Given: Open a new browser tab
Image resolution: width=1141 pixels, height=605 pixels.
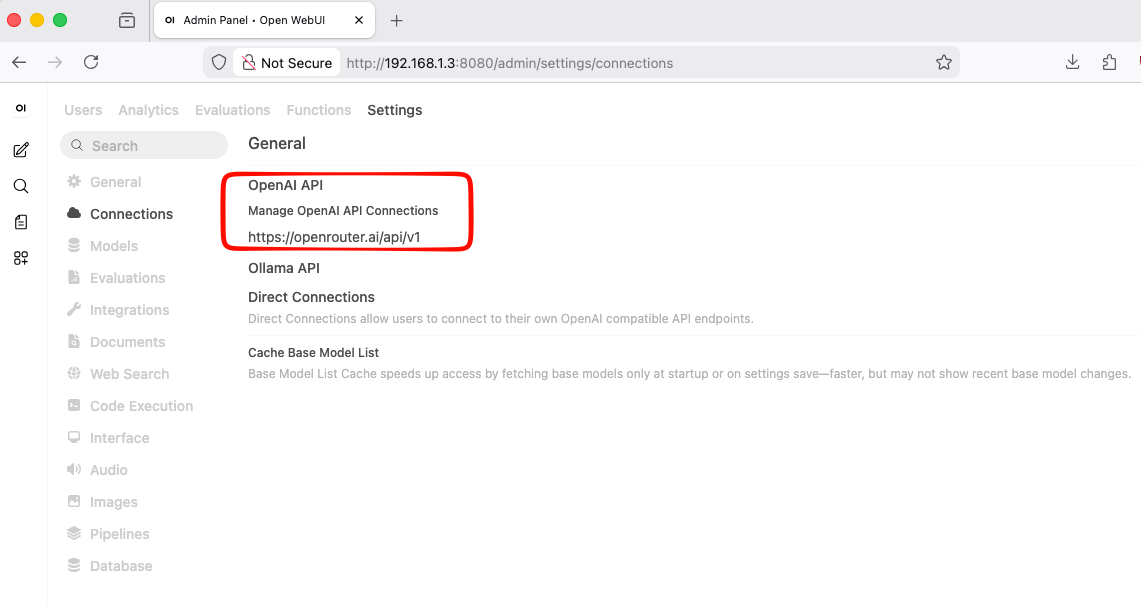Looking at the screenshot, I should pyautogui.click(x=397, y=20).
